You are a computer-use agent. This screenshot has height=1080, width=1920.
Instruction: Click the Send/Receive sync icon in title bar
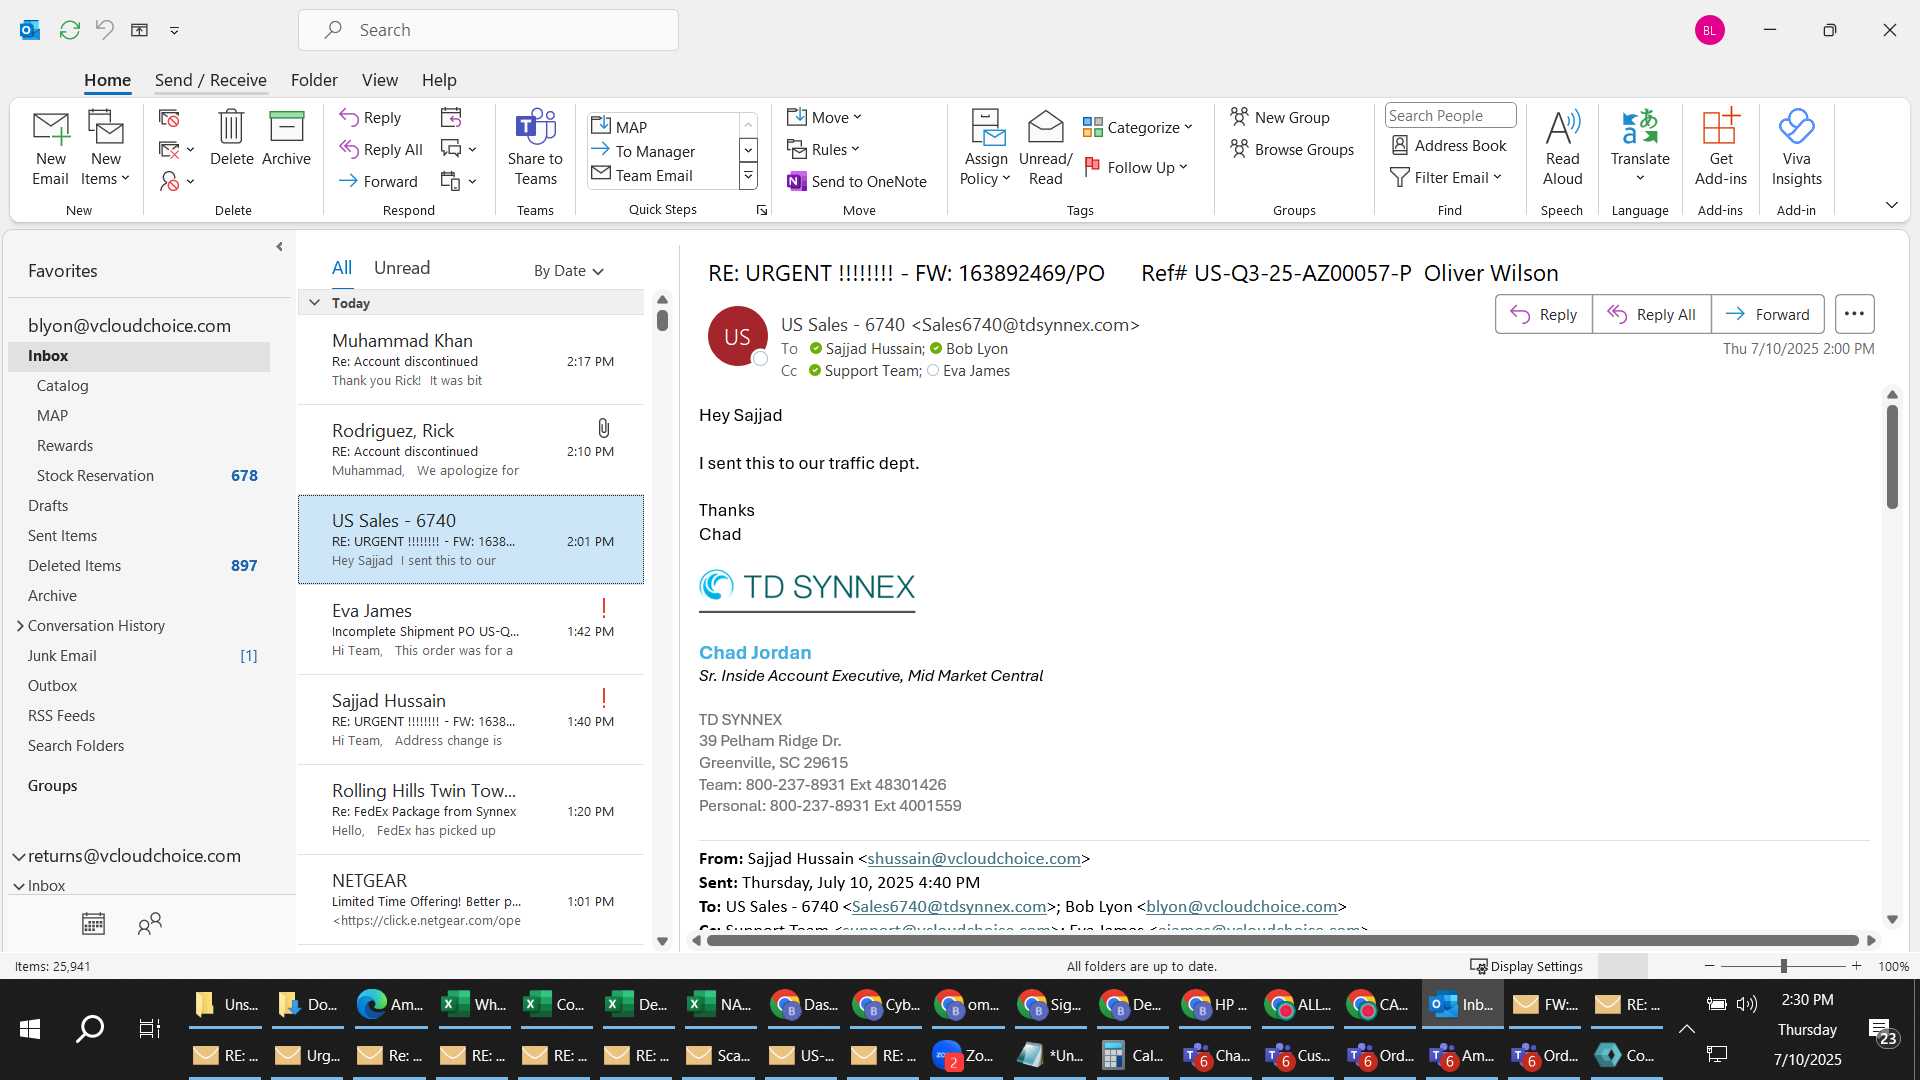pos(69,30)
